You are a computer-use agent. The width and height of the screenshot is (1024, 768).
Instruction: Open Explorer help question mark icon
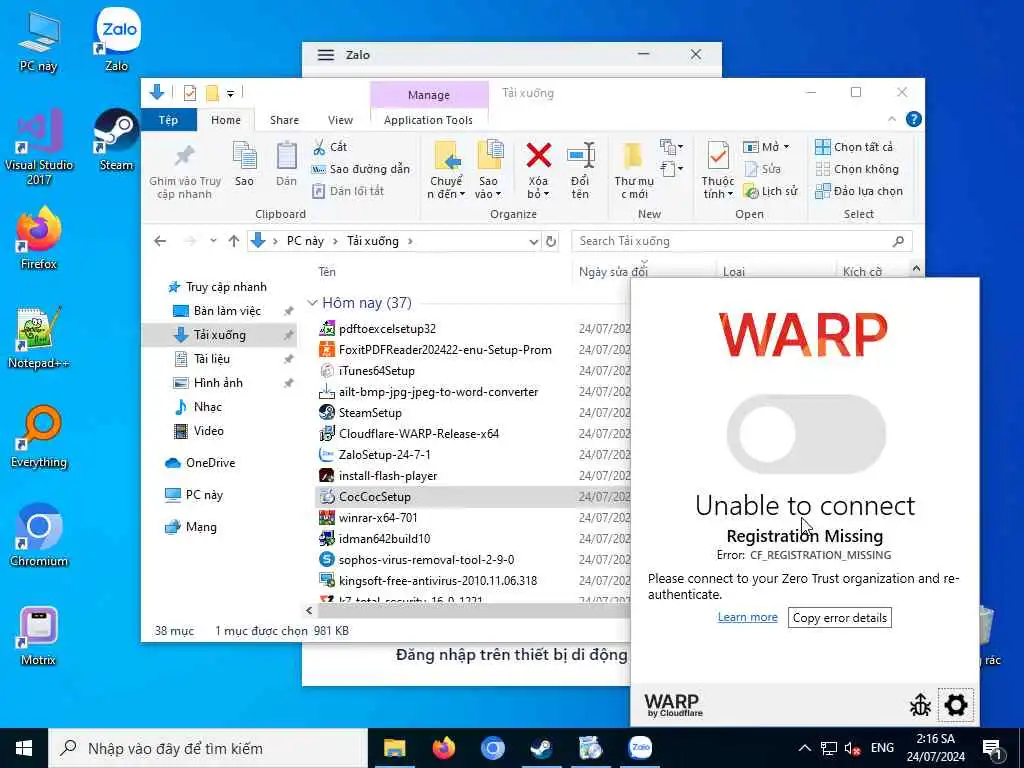(x=914, y=120)
